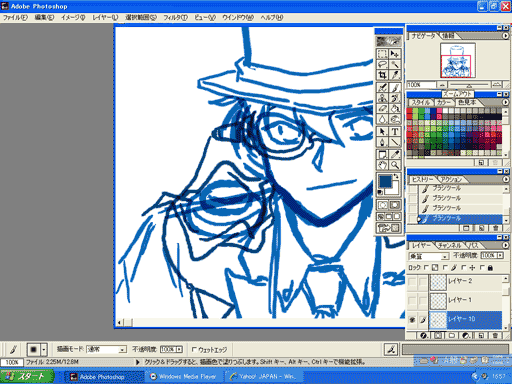Swap foreground and background colors
Screen dimensions: 512x384
tap(396, 176)
